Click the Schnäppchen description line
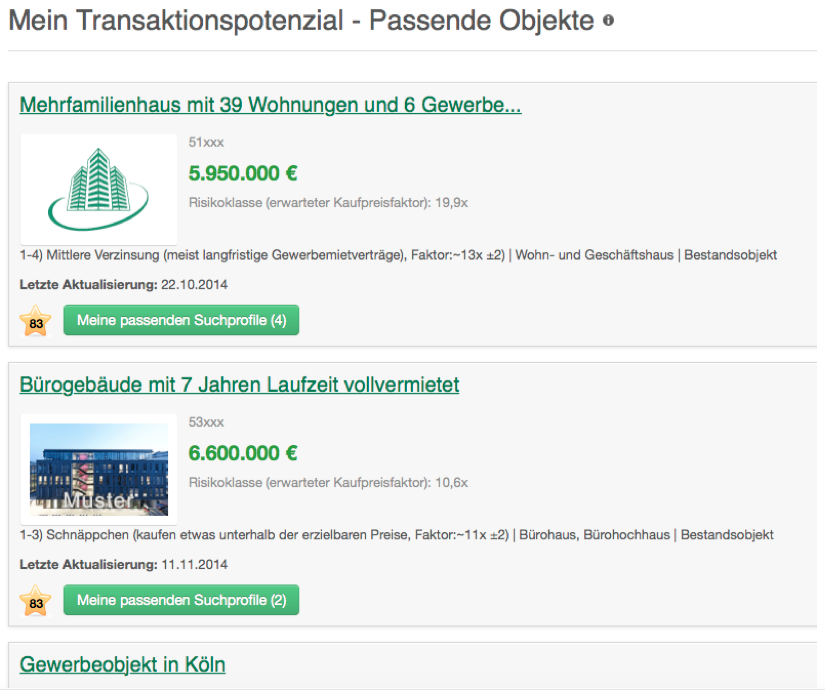The height and width of the screenshot is (690, 825). [x=396, y=535]
